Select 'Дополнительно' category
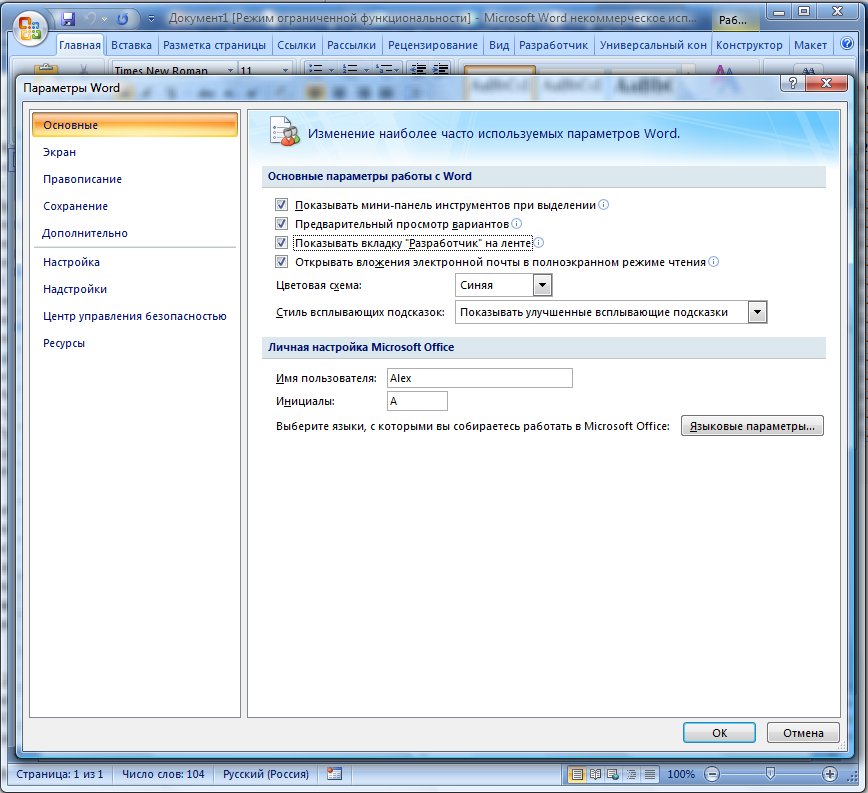 point(135,234)
